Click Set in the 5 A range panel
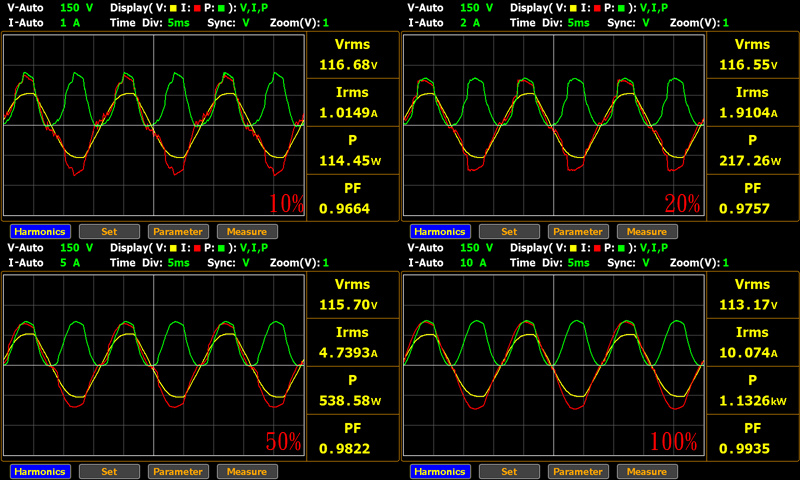 [109, 472]
